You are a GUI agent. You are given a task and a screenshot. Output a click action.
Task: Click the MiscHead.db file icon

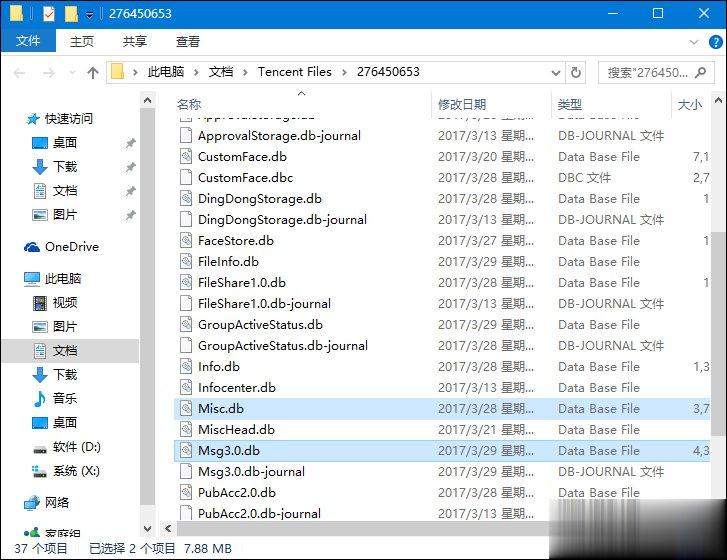point(186,429)
